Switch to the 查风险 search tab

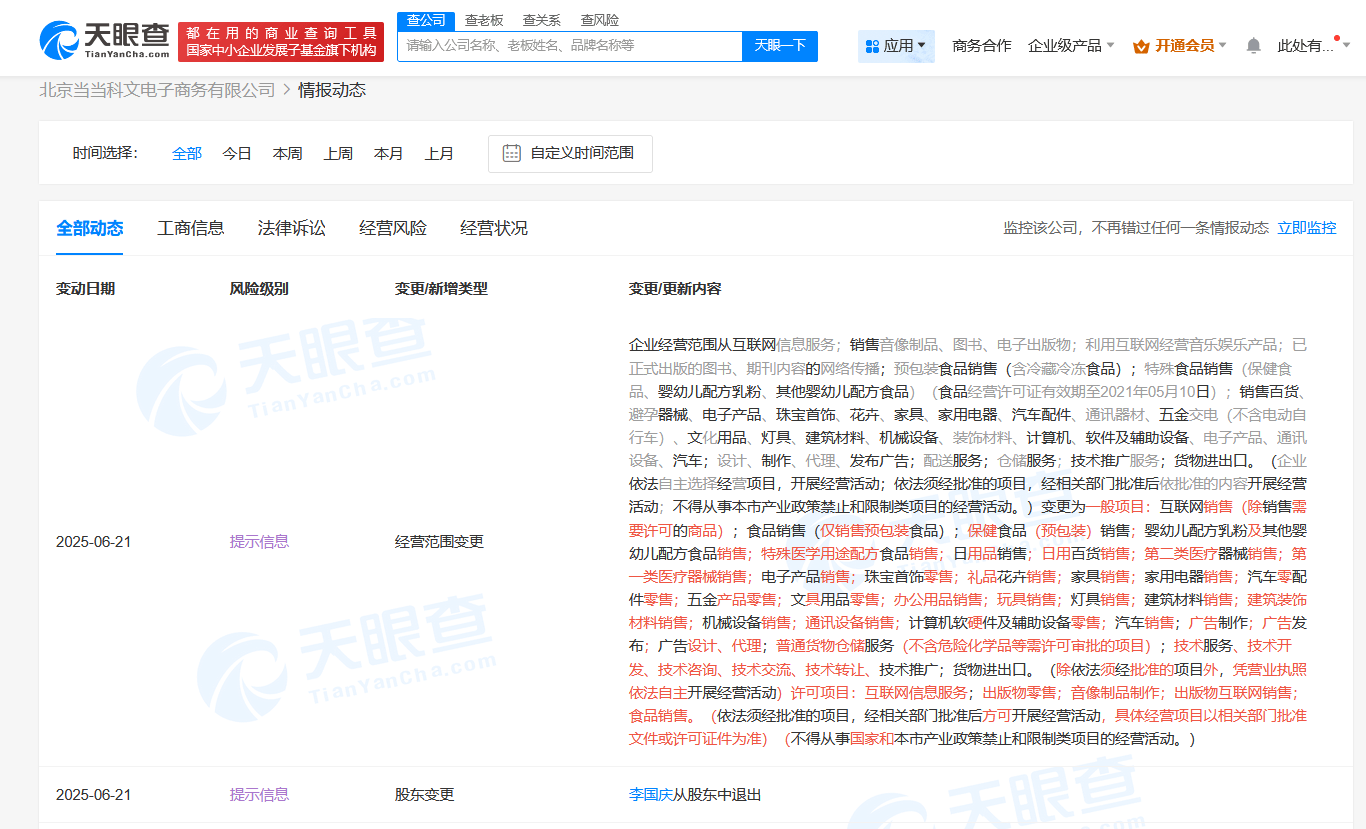pos(599,20)
